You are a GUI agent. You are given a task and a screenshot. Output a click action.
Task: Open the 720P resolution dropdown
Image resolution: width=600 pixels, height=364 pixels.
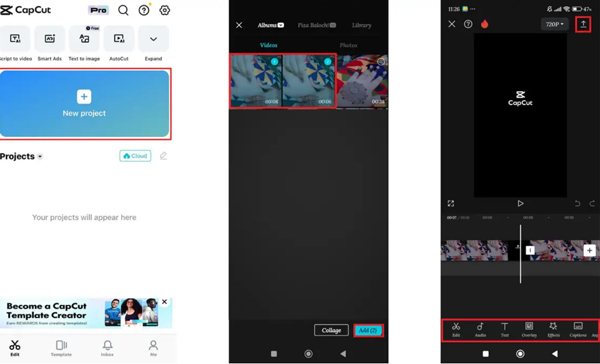(555, 24)
